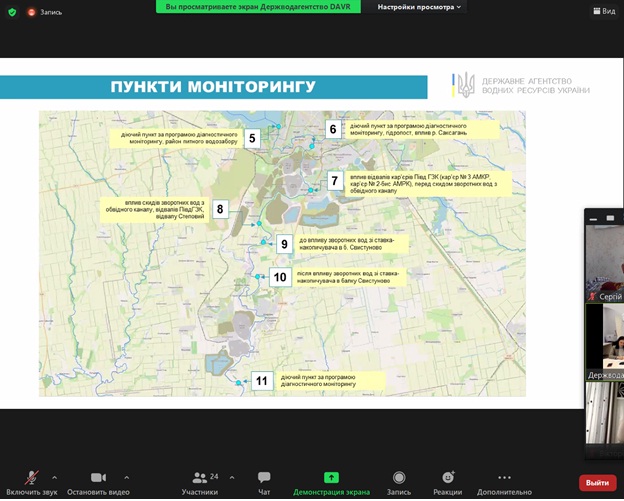Expand video options arrow next to camera
The width and height of the screenshot is (624, 501).
click(x=127, y=477)
